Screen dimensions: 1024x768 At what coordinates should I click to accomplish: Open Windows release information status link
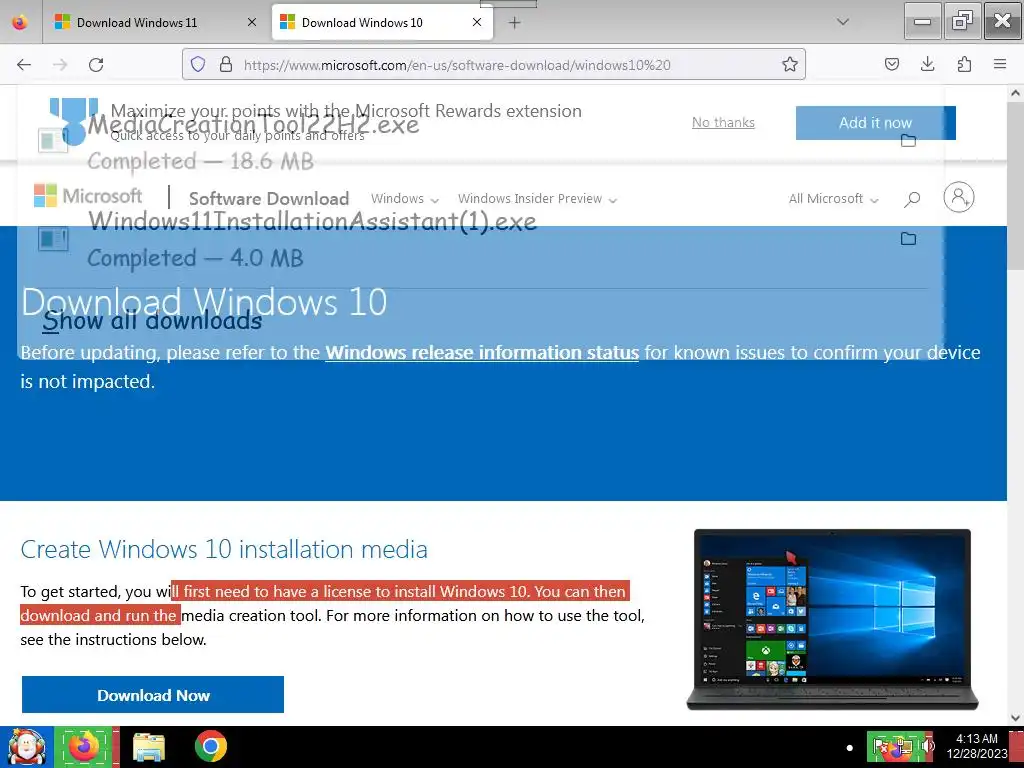482,353
